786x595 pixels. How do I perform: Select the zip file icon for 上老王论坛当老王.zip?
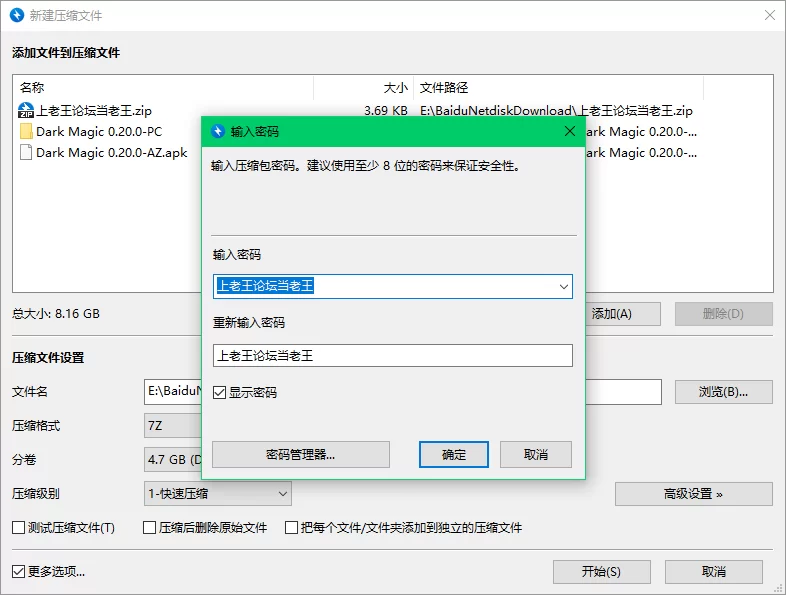point(26,110)
